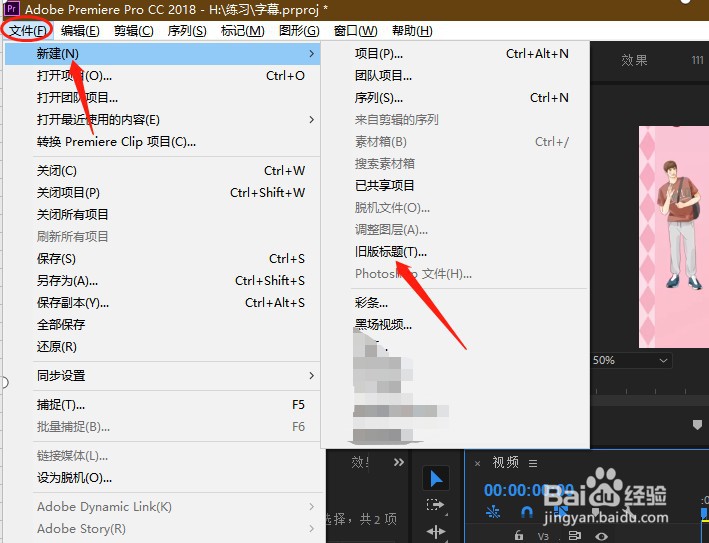
Task: Open the 编辑(E) menu
Action: [x=80, y=31]
